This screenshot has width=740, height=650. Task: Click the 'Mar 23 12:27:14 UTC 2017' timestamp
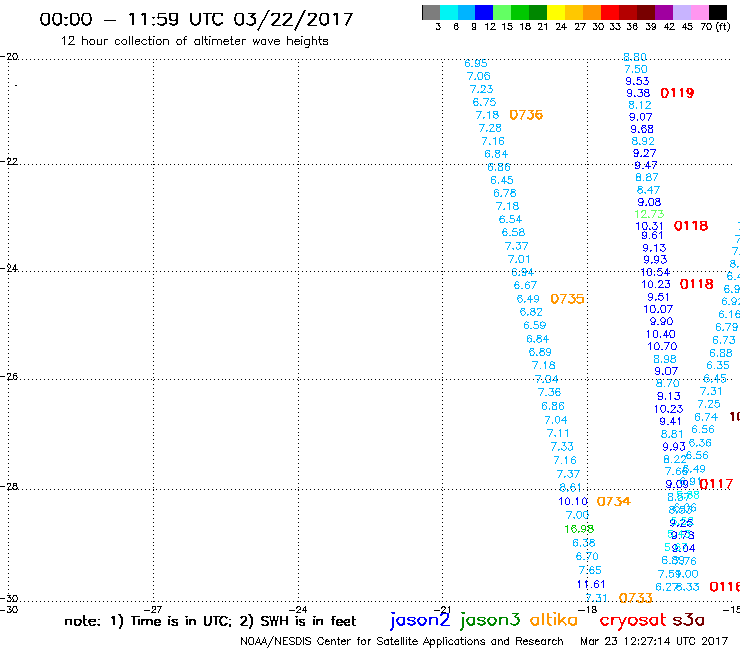654,641
